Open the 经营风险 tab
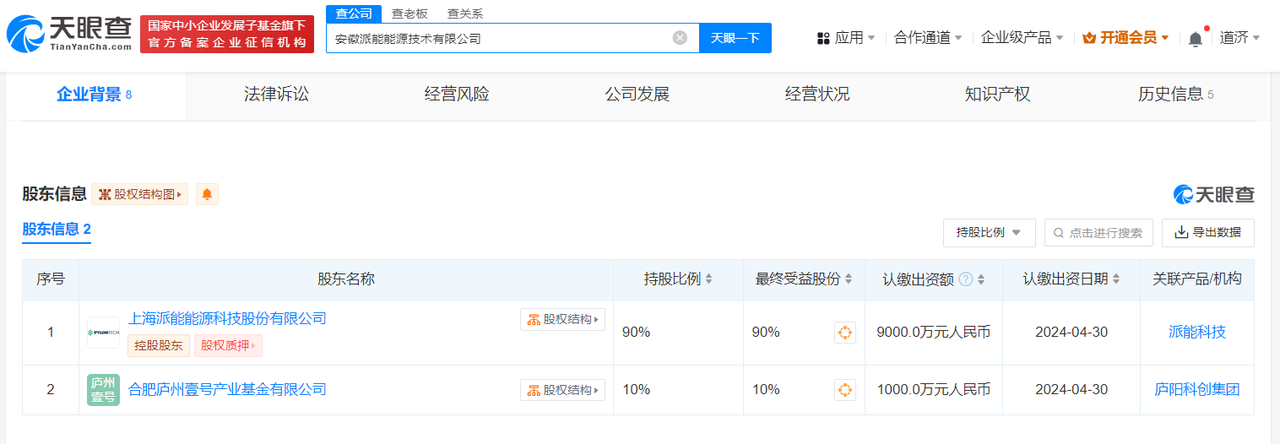Viewport: 1280px width, 444px height. (457, 95)
